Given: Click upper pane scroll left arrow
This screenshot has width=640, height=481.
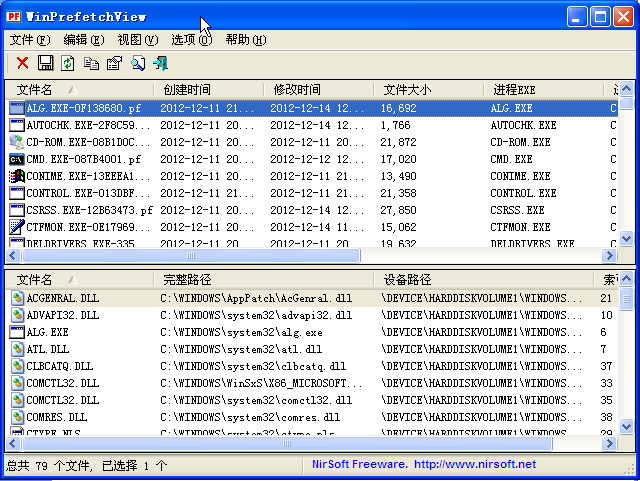Looking at the screenshot, I should tap(13, 256).
